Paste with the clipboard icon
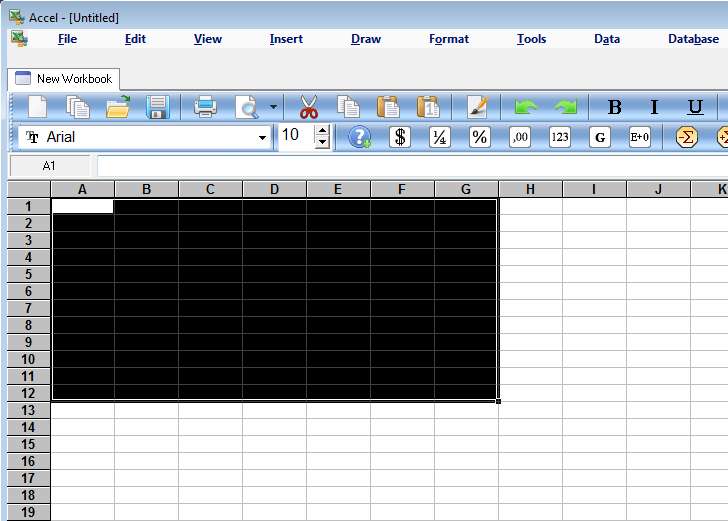Screen dimensions: 728x521 [388, 107]
